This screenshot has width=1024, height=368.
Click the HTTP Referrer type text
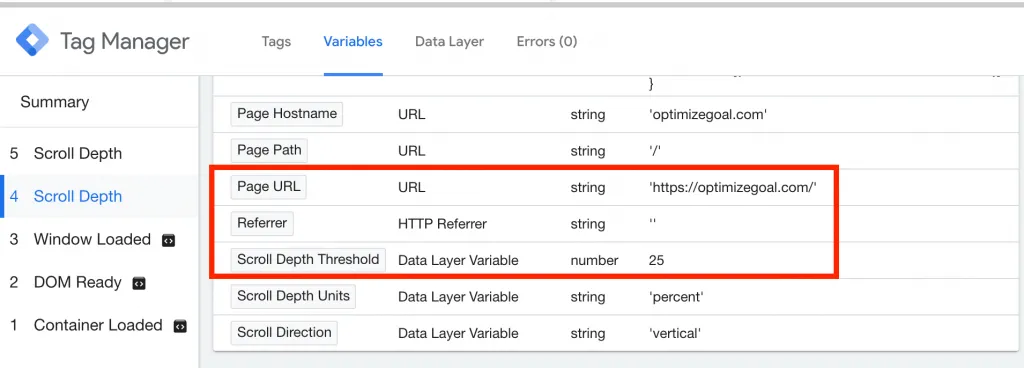442,224
